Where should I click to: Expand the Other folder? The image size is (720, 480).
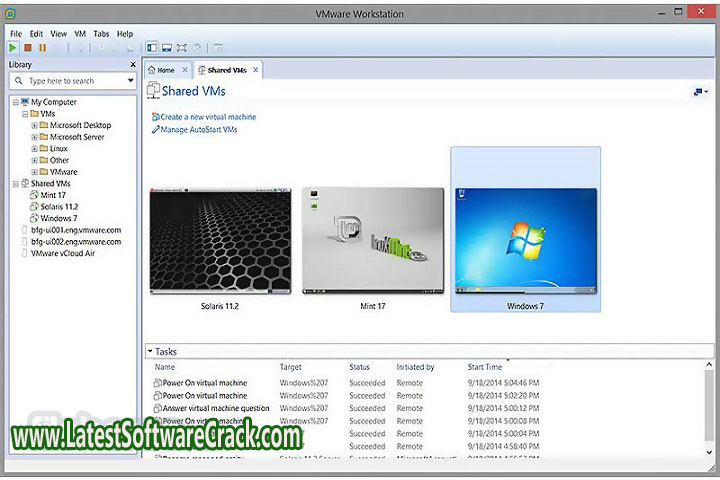[34, 160]
